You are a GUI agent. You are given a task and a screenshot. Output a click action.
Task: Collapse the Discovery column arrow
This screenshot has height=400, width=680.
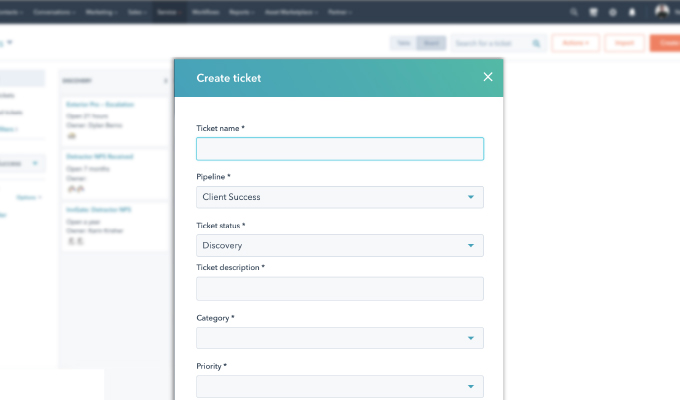pyautogui.click(x=166, y=79)
